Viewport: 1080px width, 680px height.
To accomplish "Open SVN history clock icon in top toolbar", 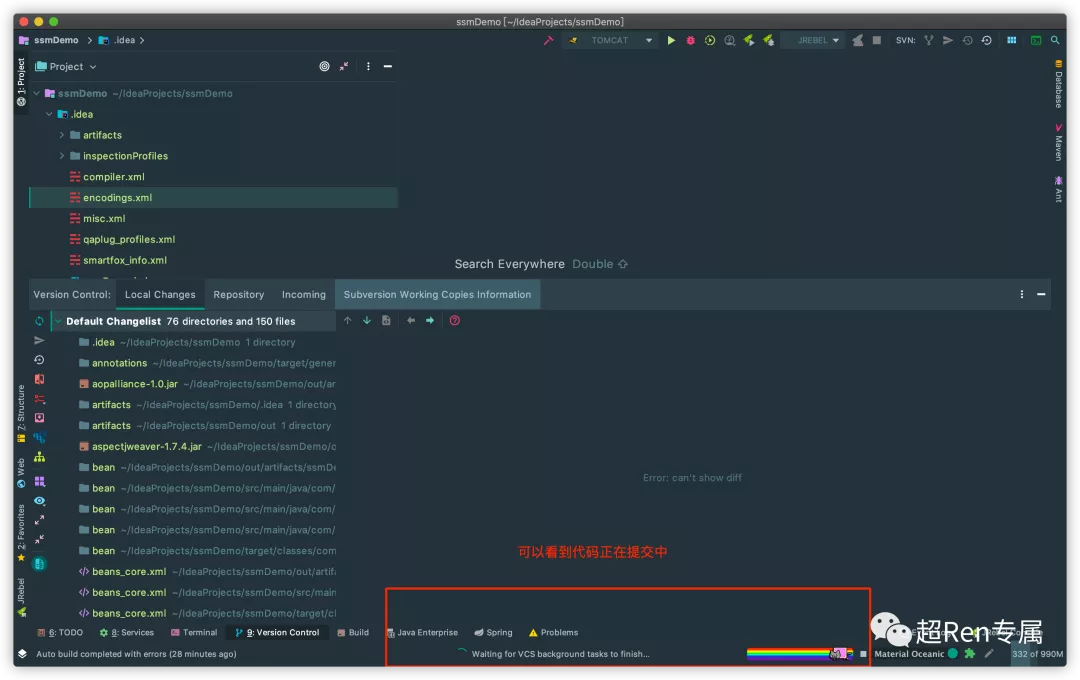I will pyautogui.click(x=967, y=40).
